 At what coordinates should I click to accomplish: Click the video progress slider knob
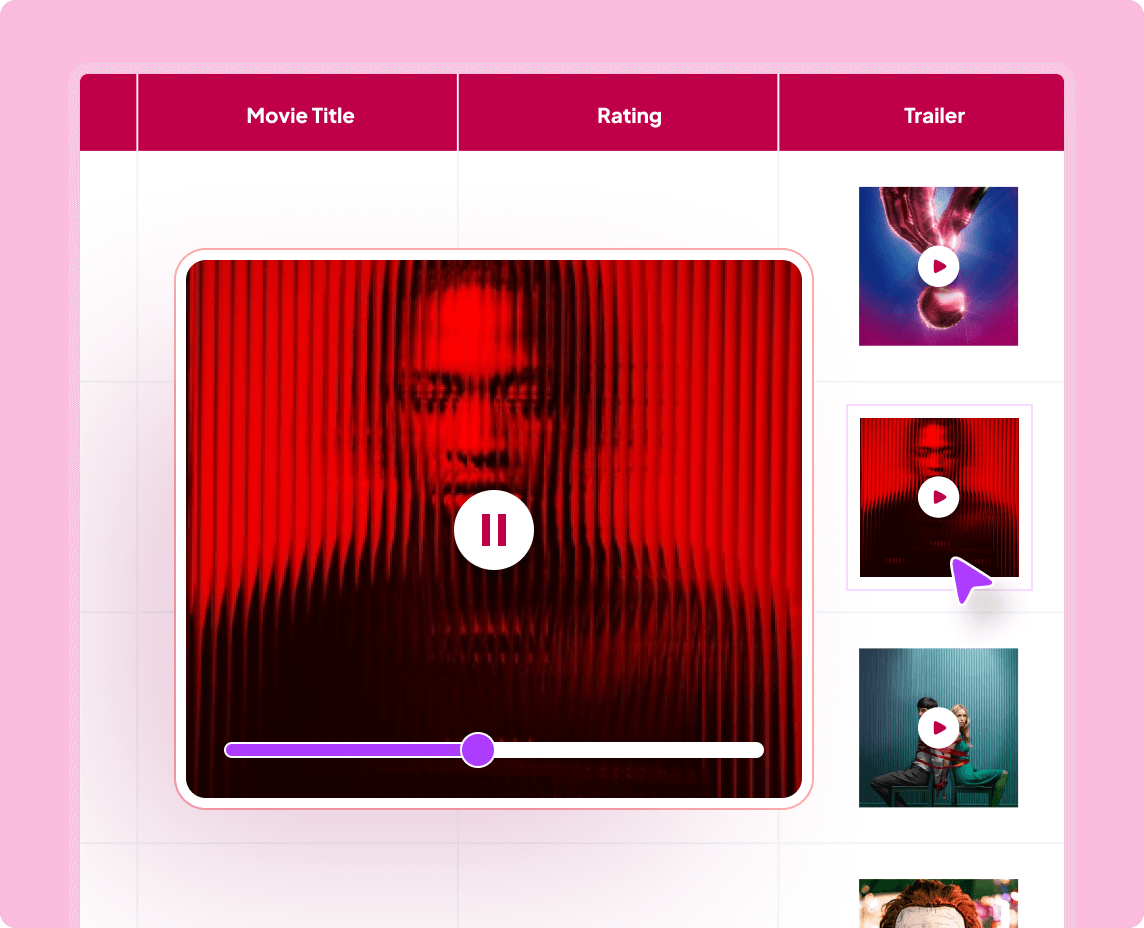(x=478, y=750)
